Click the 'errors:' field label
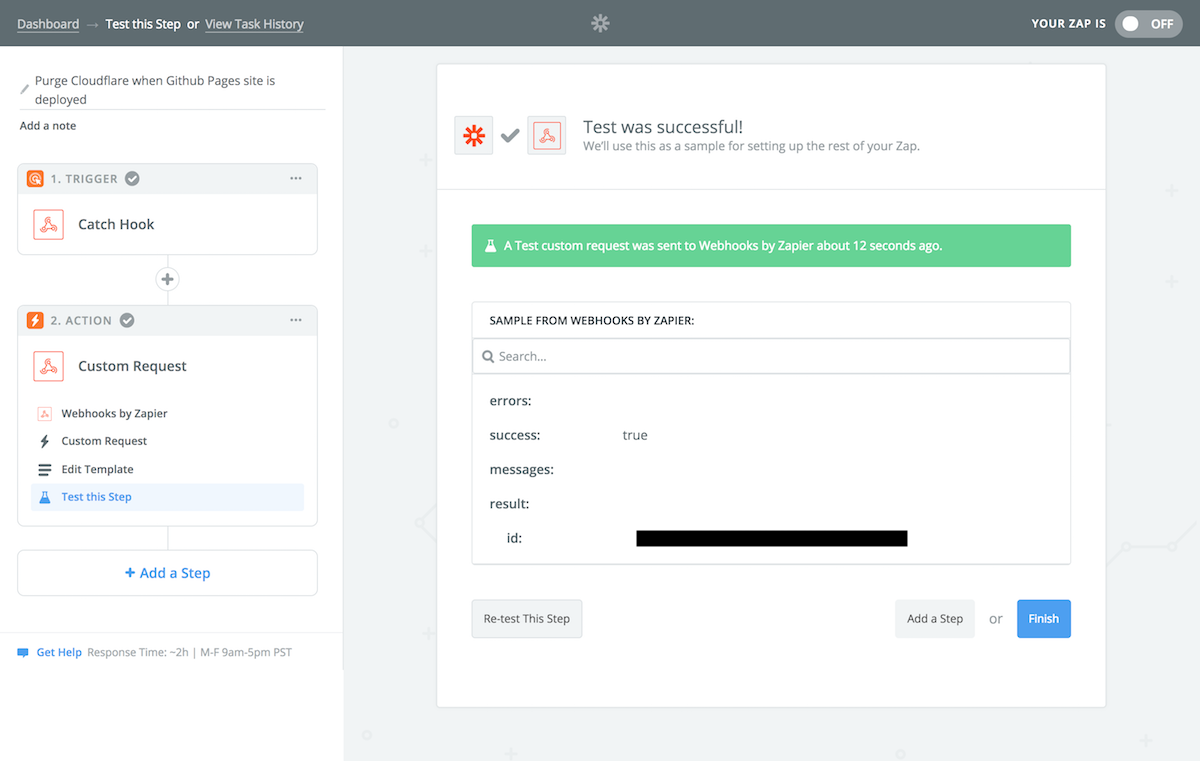The width and height of the screenshot is (1200, 761). [510, 401]
